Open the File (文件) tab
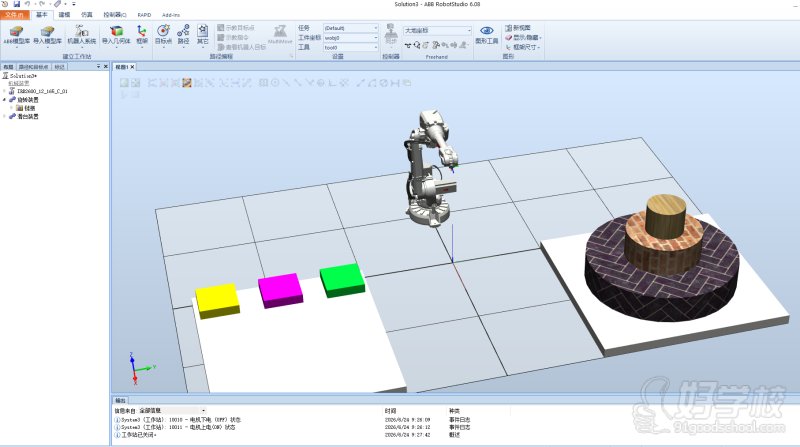The width and height of the screenshot is (800, 447). pyautogui.click(x=15, y=15)
